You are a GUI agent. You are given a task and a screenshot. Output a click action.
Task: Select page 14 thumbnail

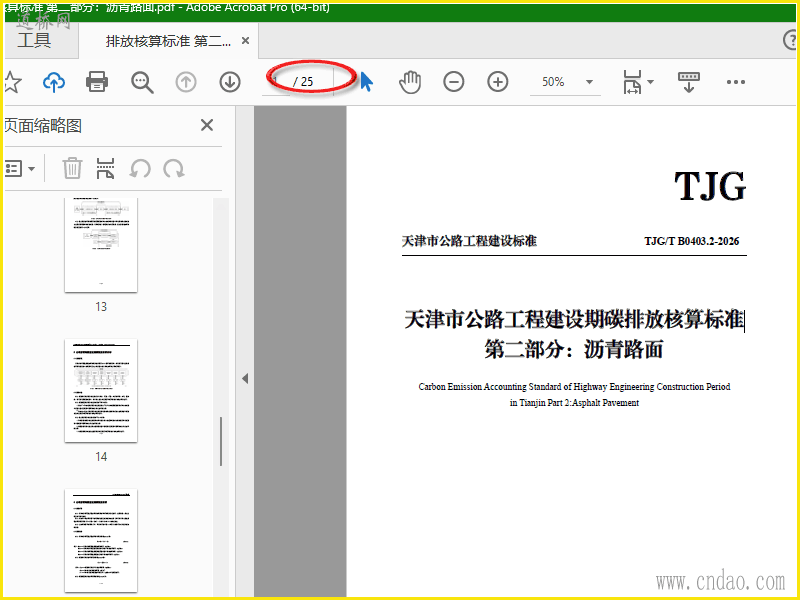pyautogui.click(x=101, y=391)
